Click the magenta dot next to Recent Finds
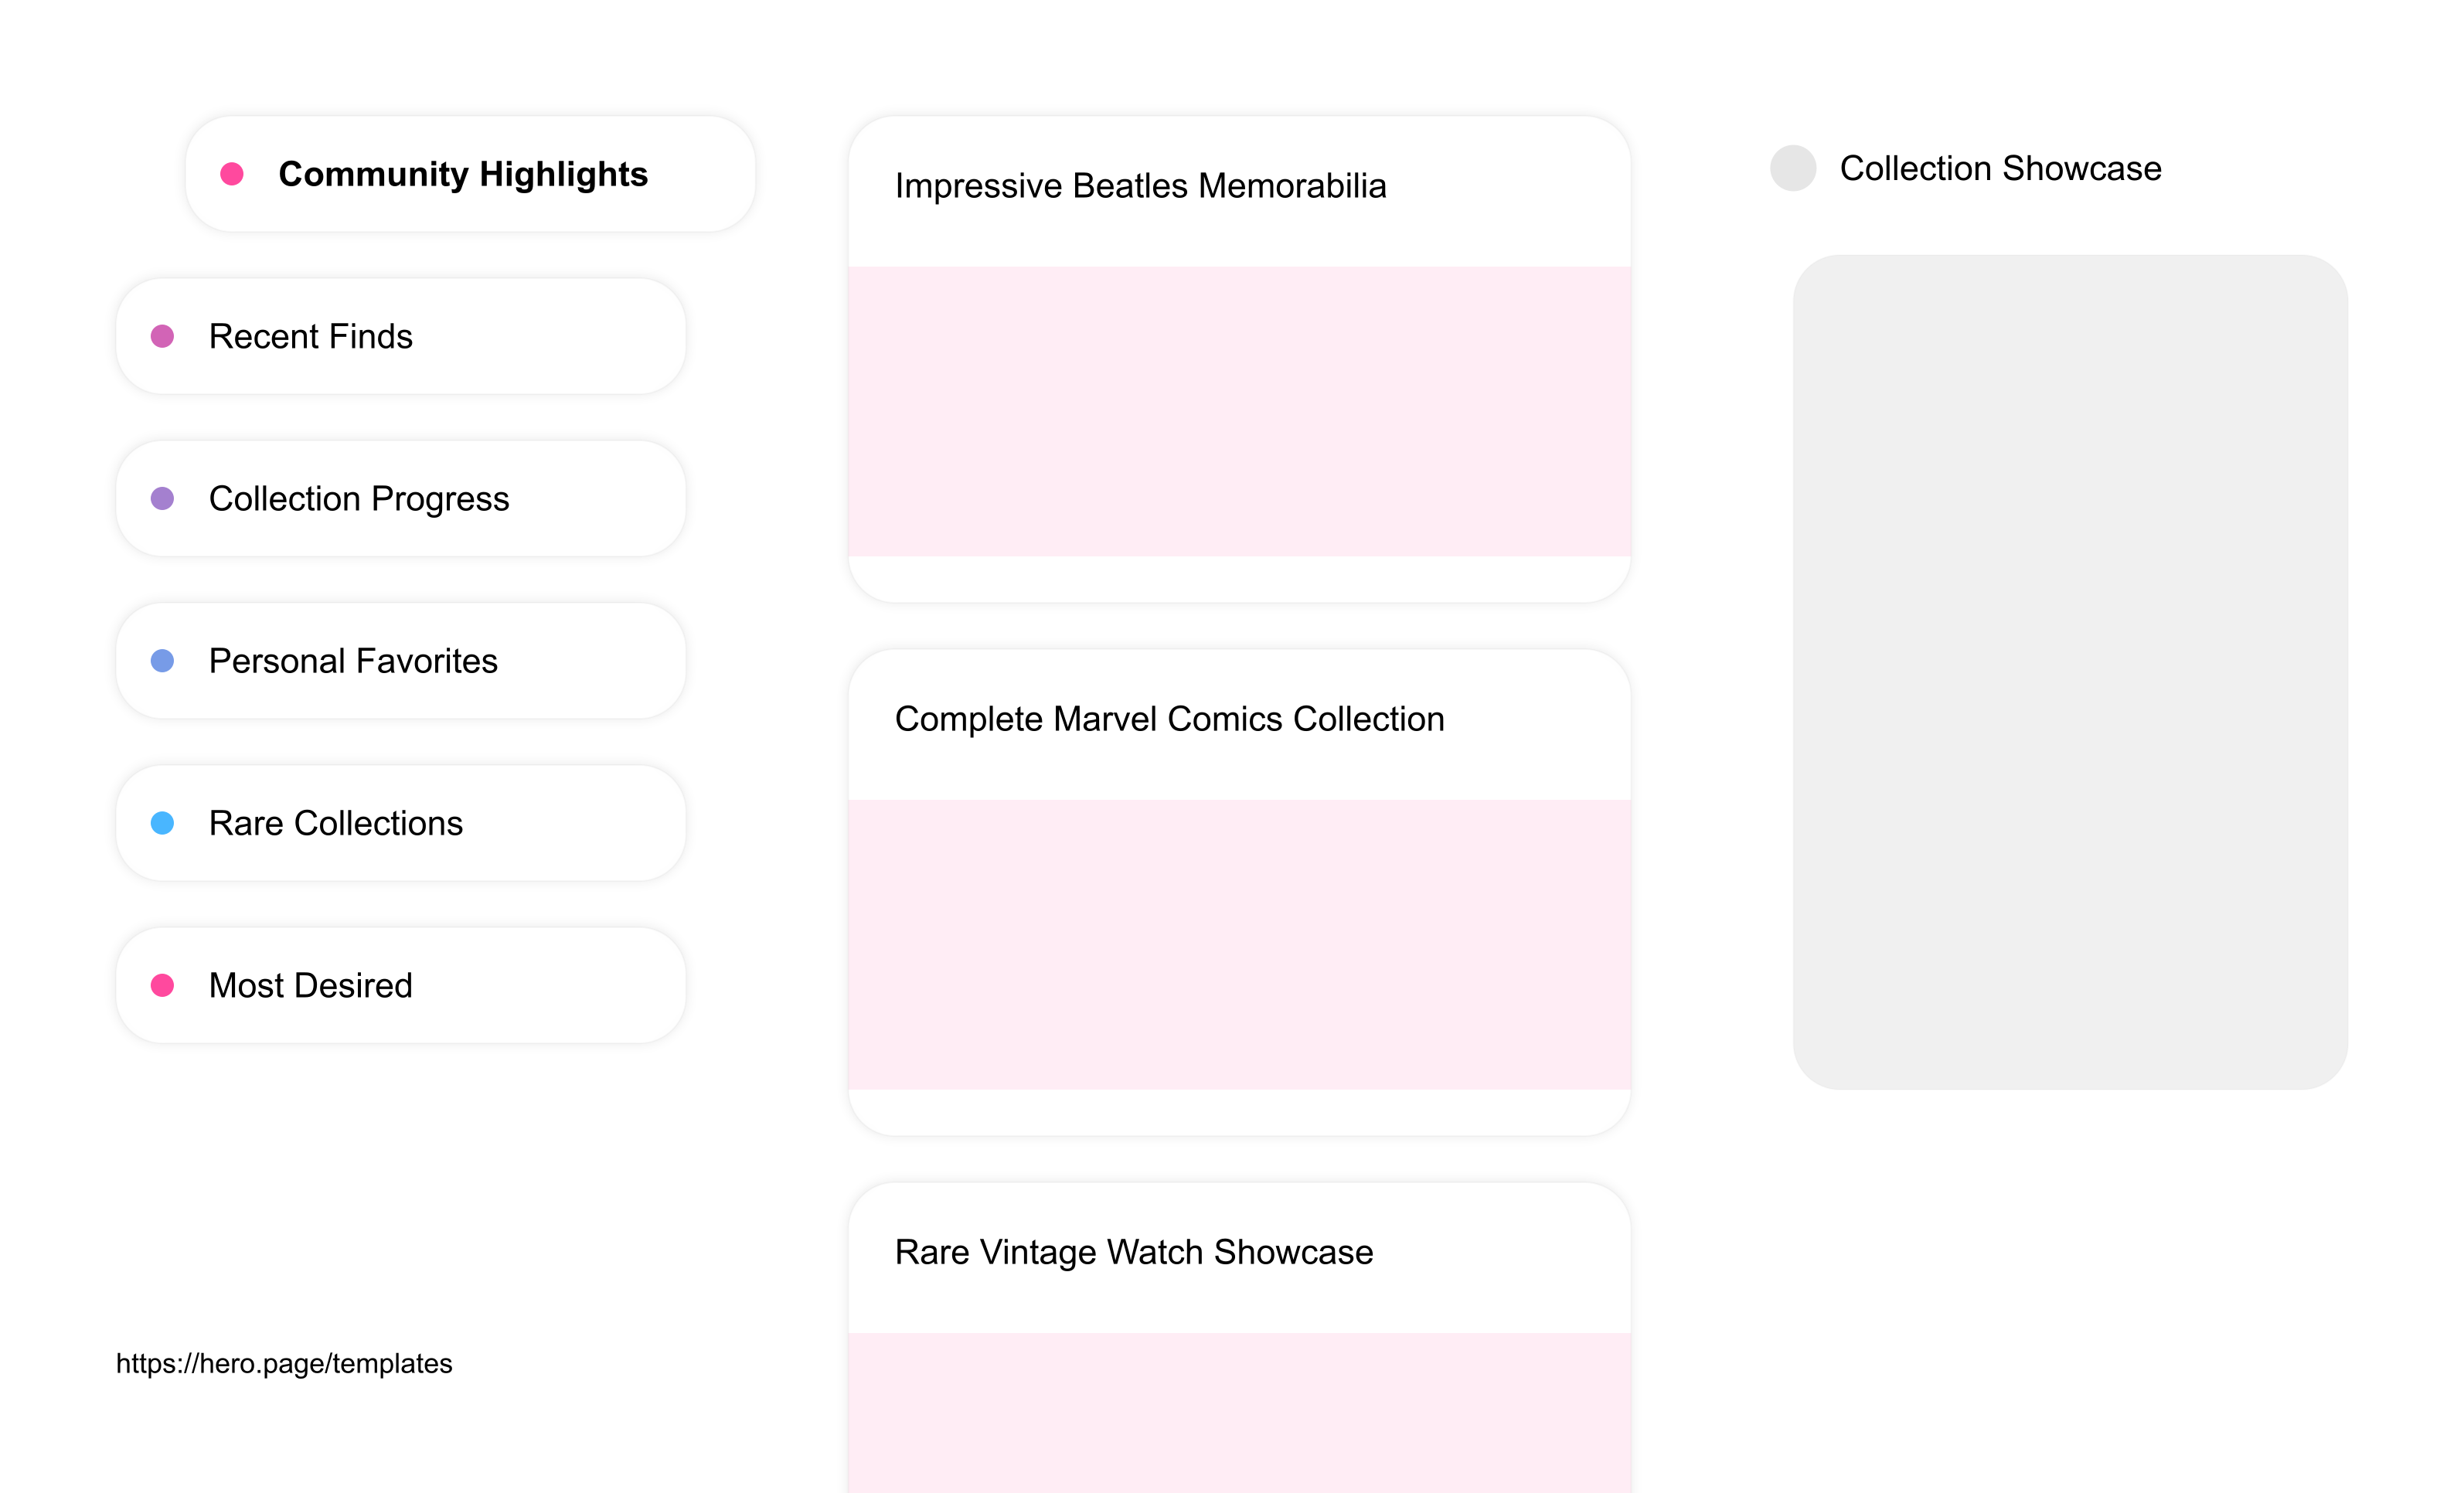Viewport: 2464px width, 1493px height. click(163, 337)
